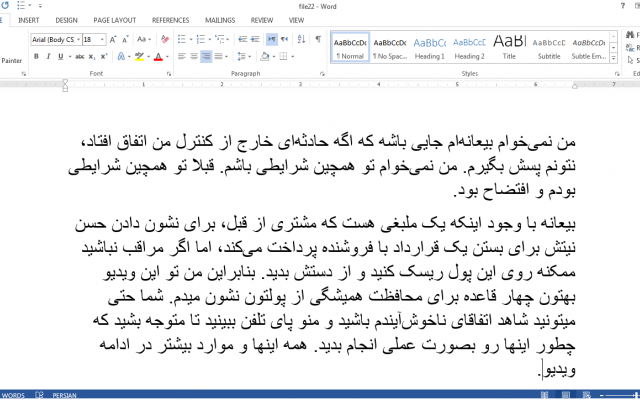Expand font color options arrow
Image resolution: width=640 pixels, height=400 pixels.
point(167,56)
